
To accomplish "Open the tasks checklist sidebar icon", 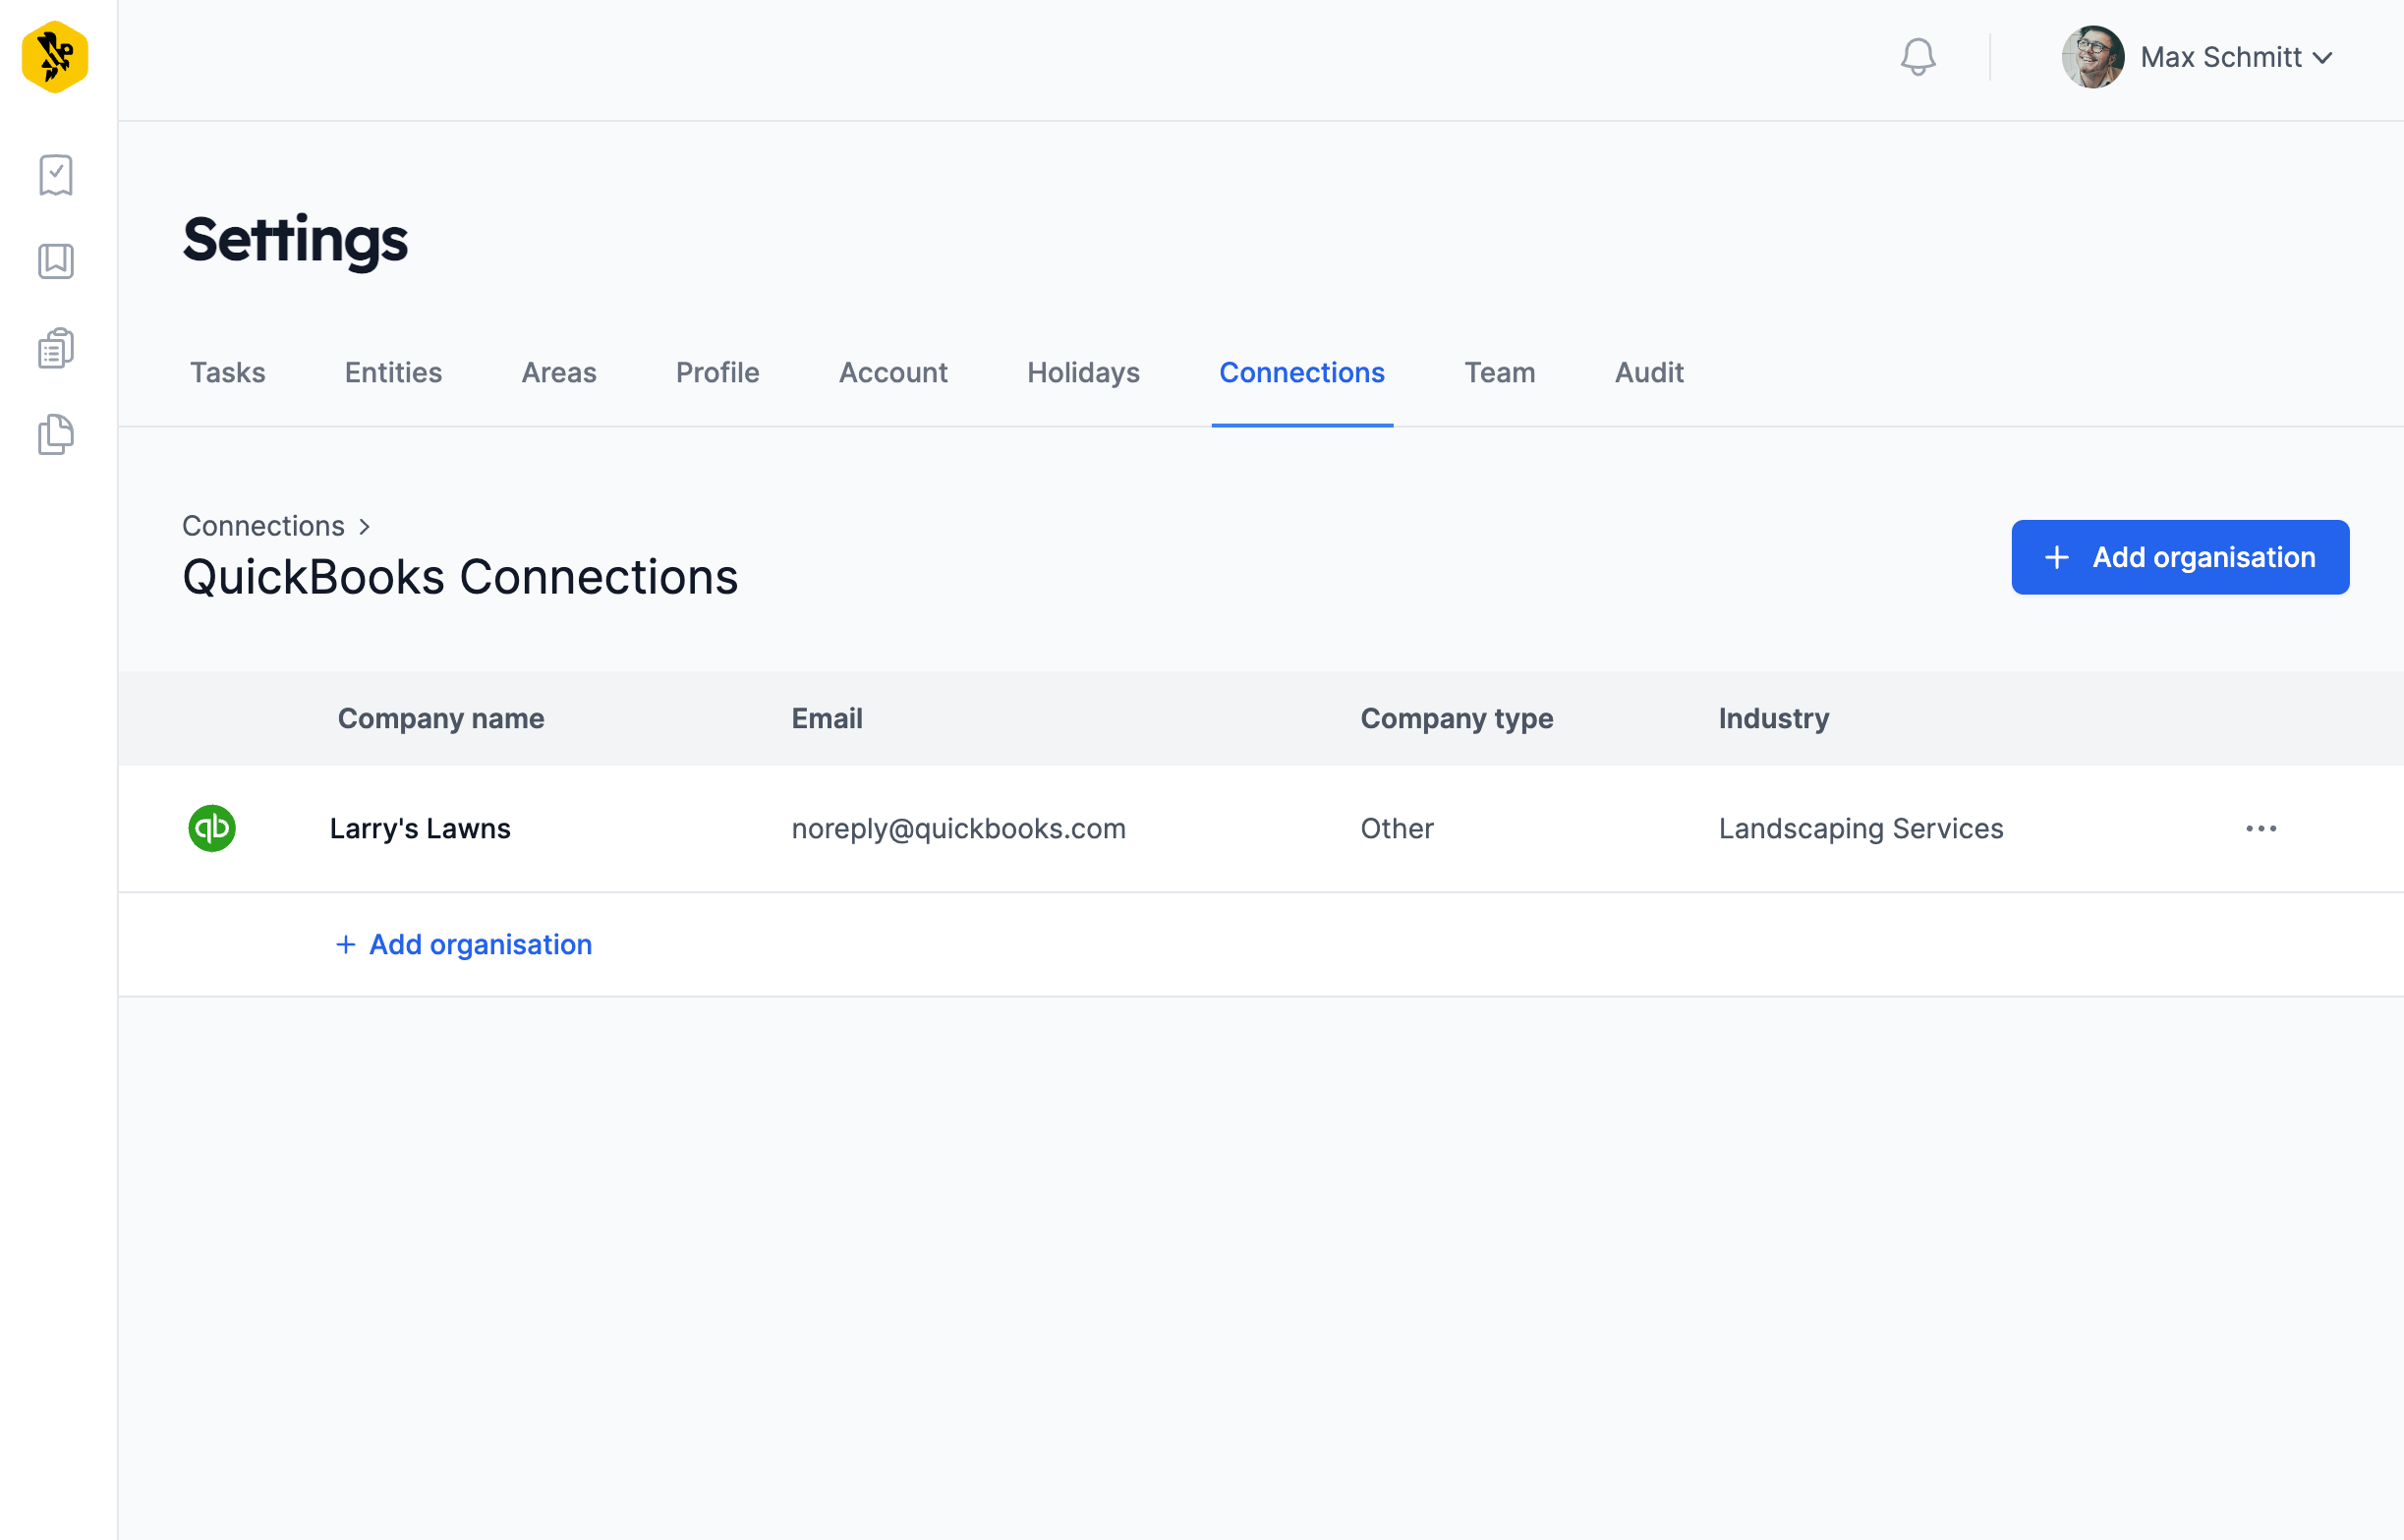I will pyautogui.click(x=56, y=175).
